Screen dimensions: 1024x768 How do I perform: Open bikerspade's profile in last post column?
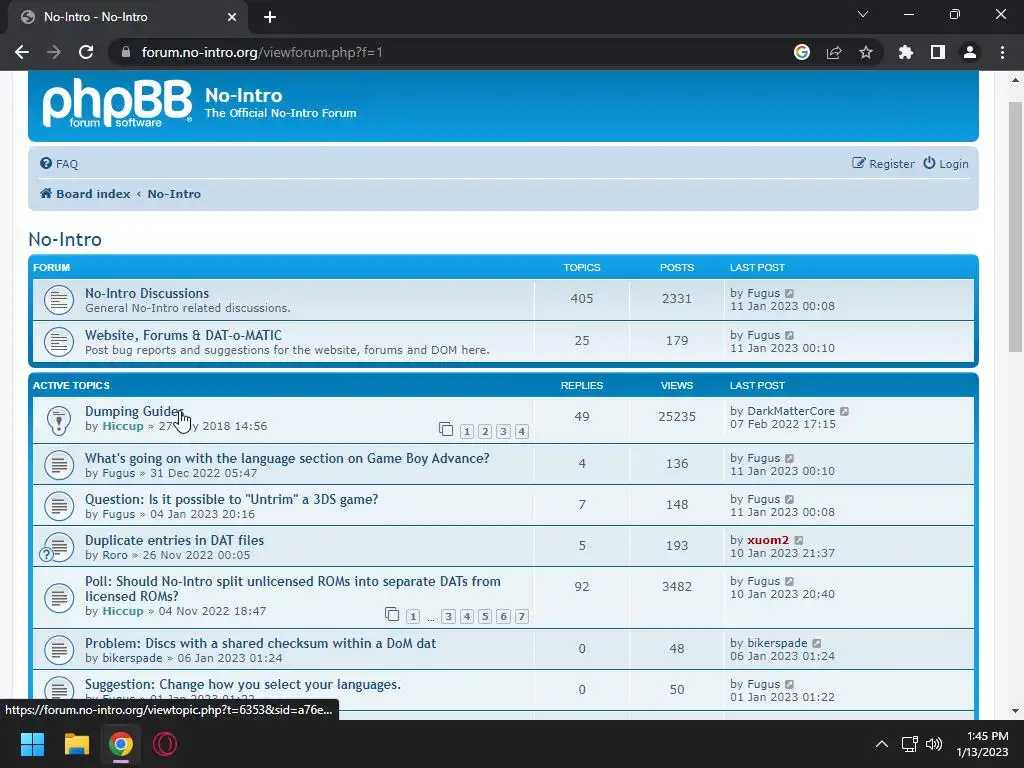pos(777,643)
